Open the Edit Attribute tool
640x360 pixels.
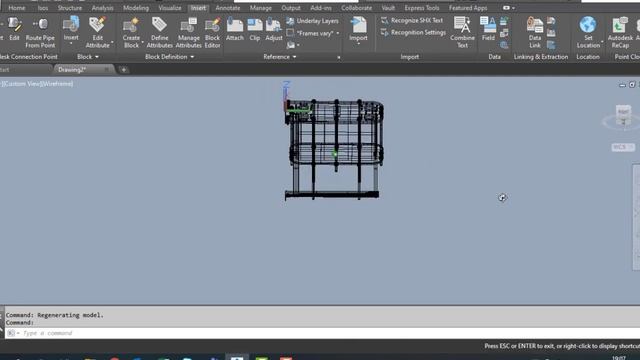pos(98,33)
